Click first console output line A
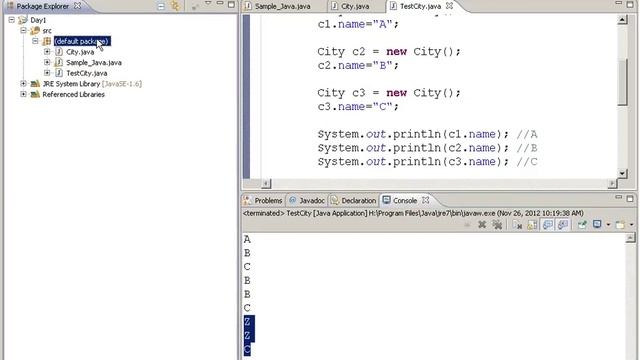The image size is (640, 360). [247, 239]
